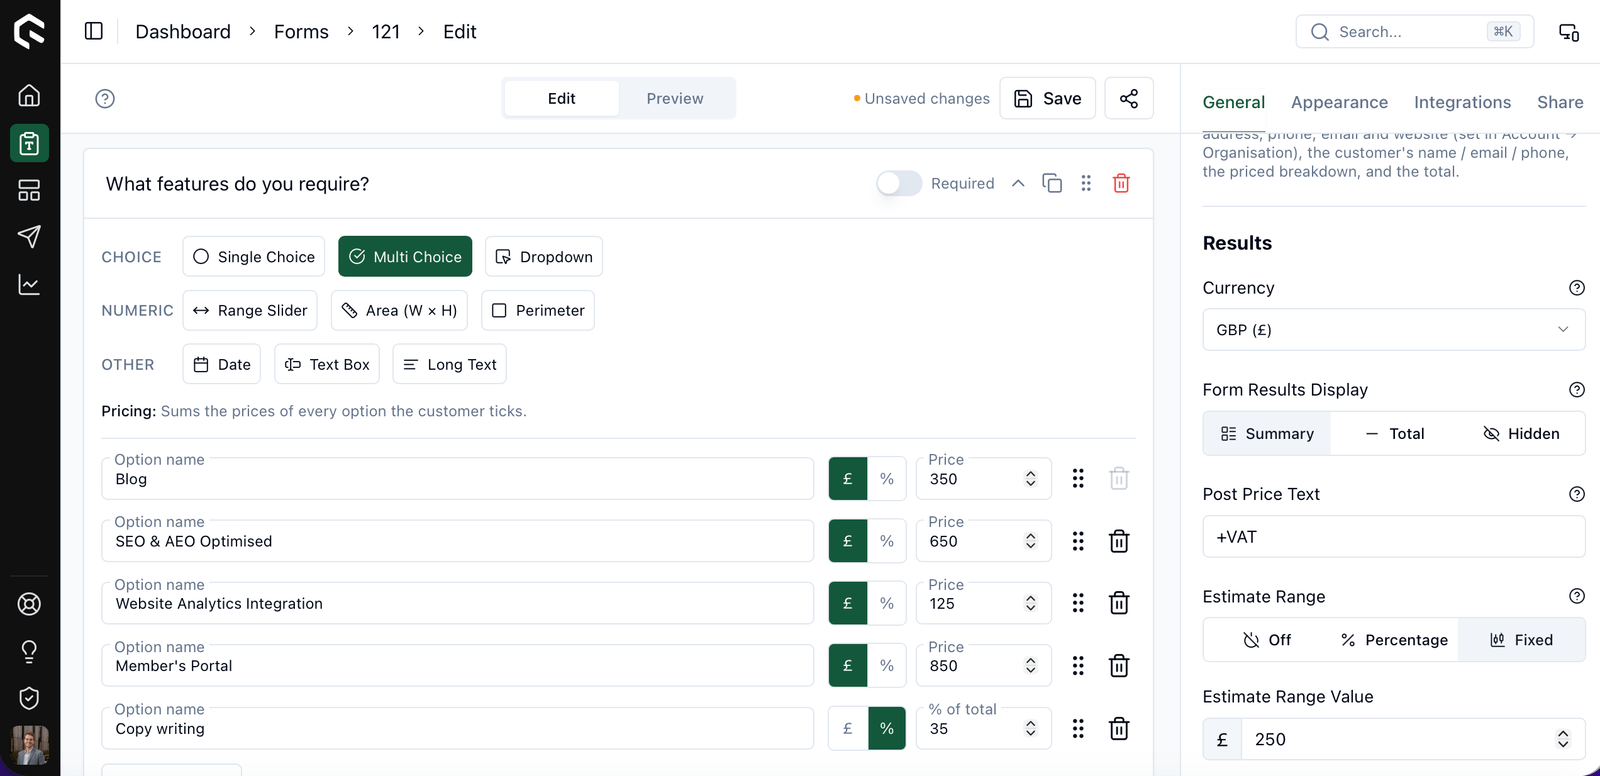
Task: Delete the Member's Portal option
Action: click(x=1119, y=666)
